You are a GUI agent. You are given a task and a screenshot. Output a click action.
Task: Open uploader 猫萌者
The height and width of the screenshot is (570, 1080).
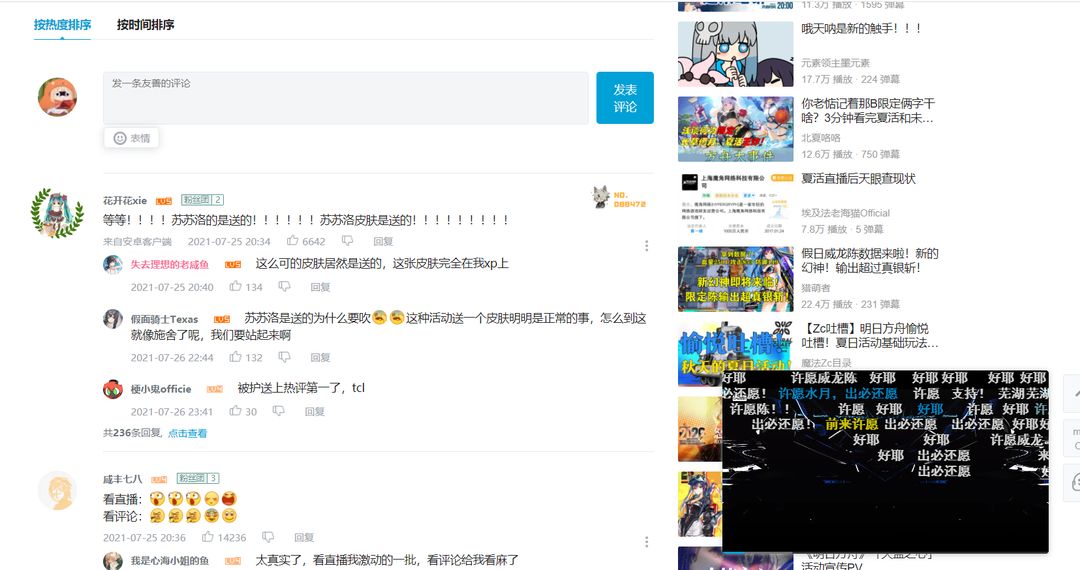(x=816, y=288)
